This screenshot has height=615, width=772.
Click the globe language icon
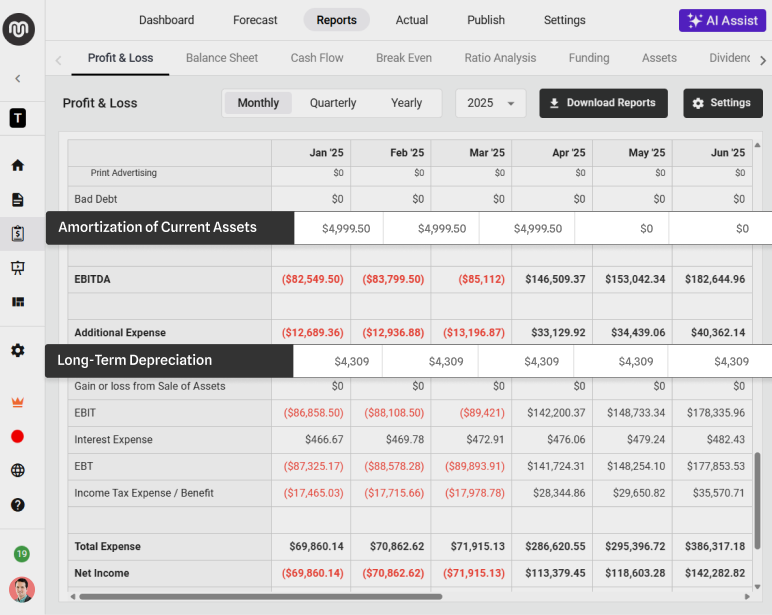coord(18,470)
